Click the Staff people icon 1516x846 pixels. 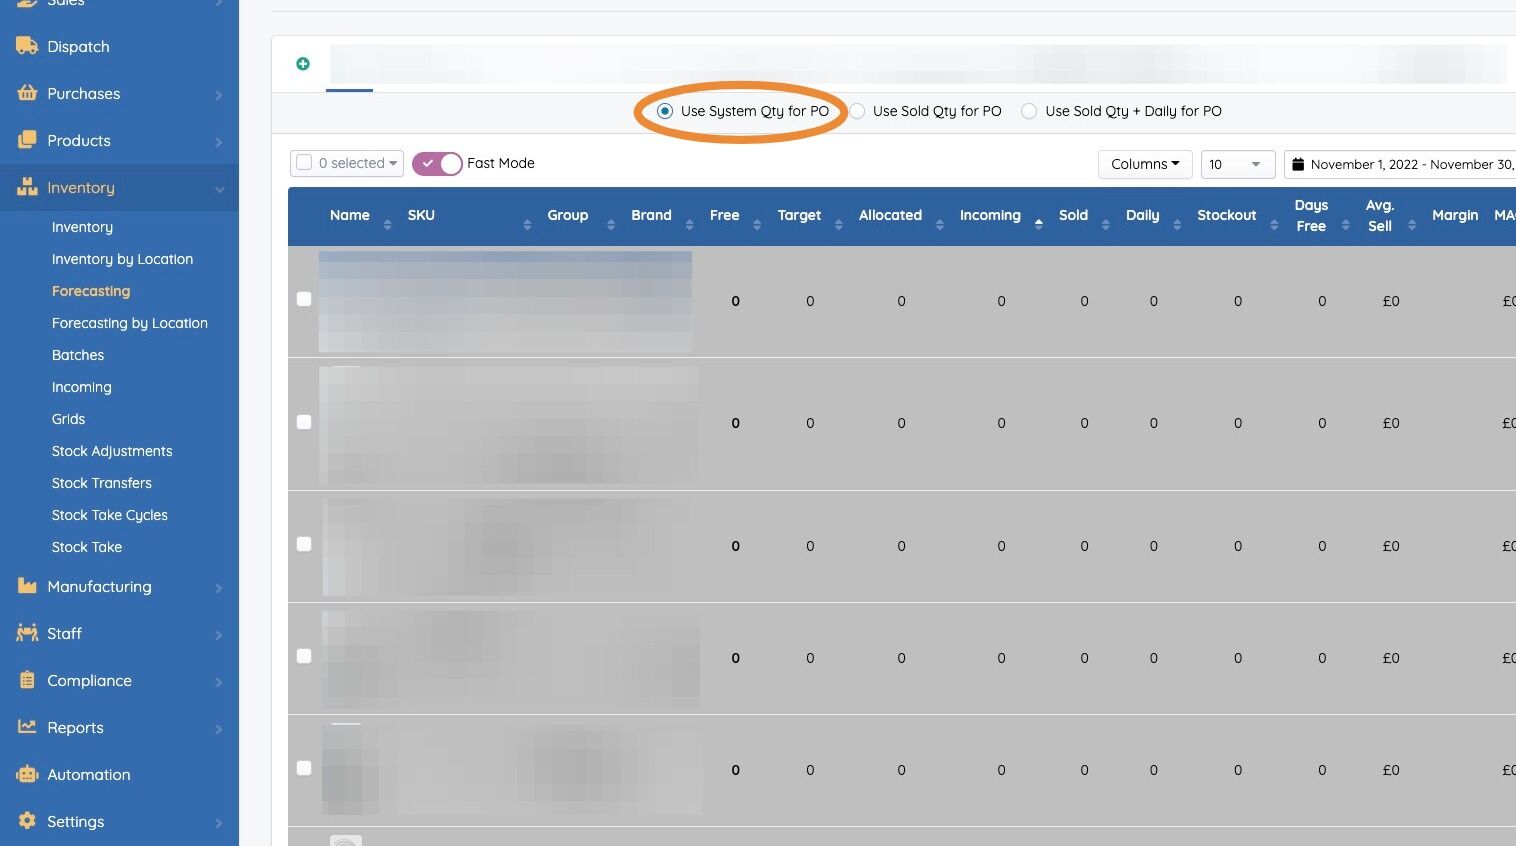point(27,633)
